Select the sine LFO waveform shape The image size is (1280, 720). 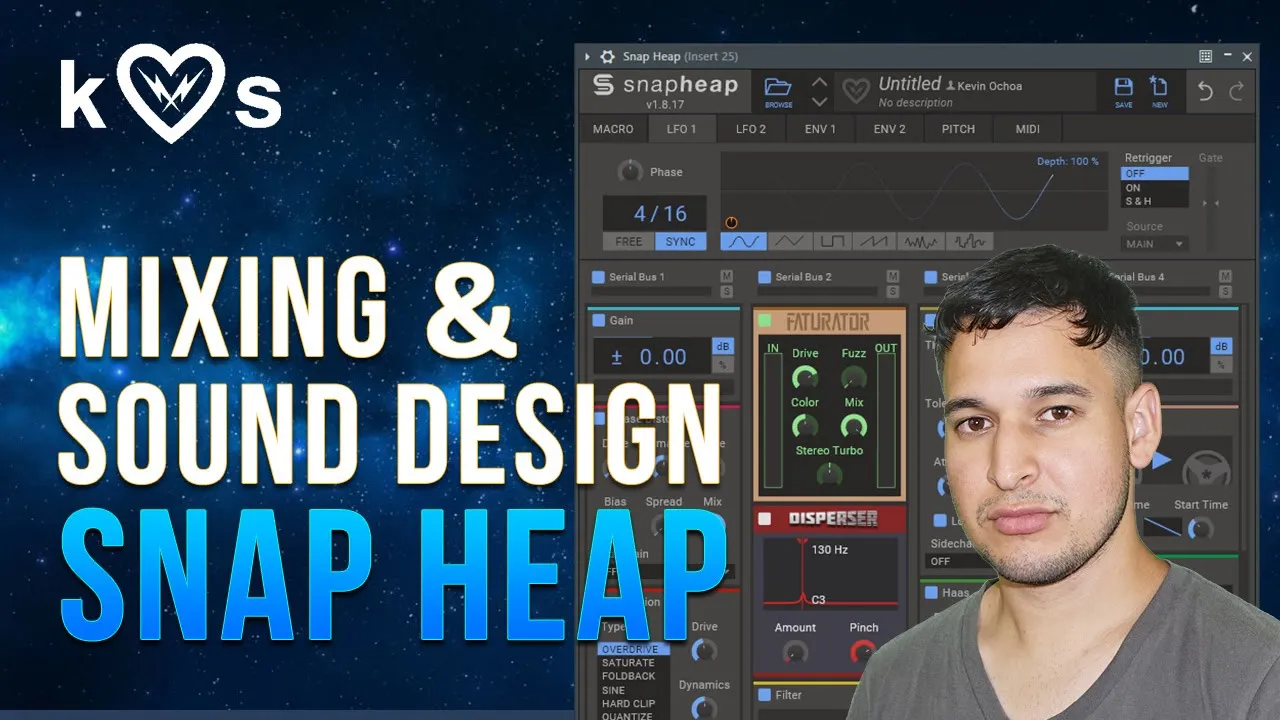pyautogui.click(x=743, y=241)
